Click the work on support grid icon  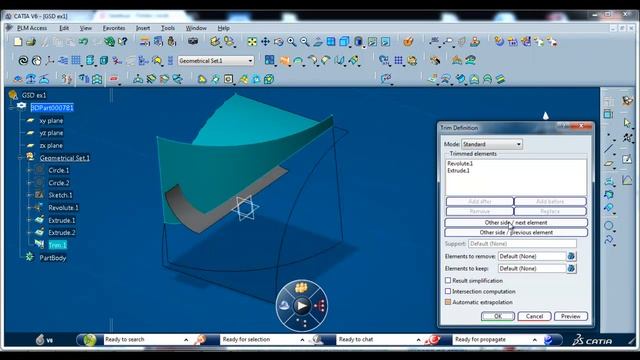coord(76,61)
